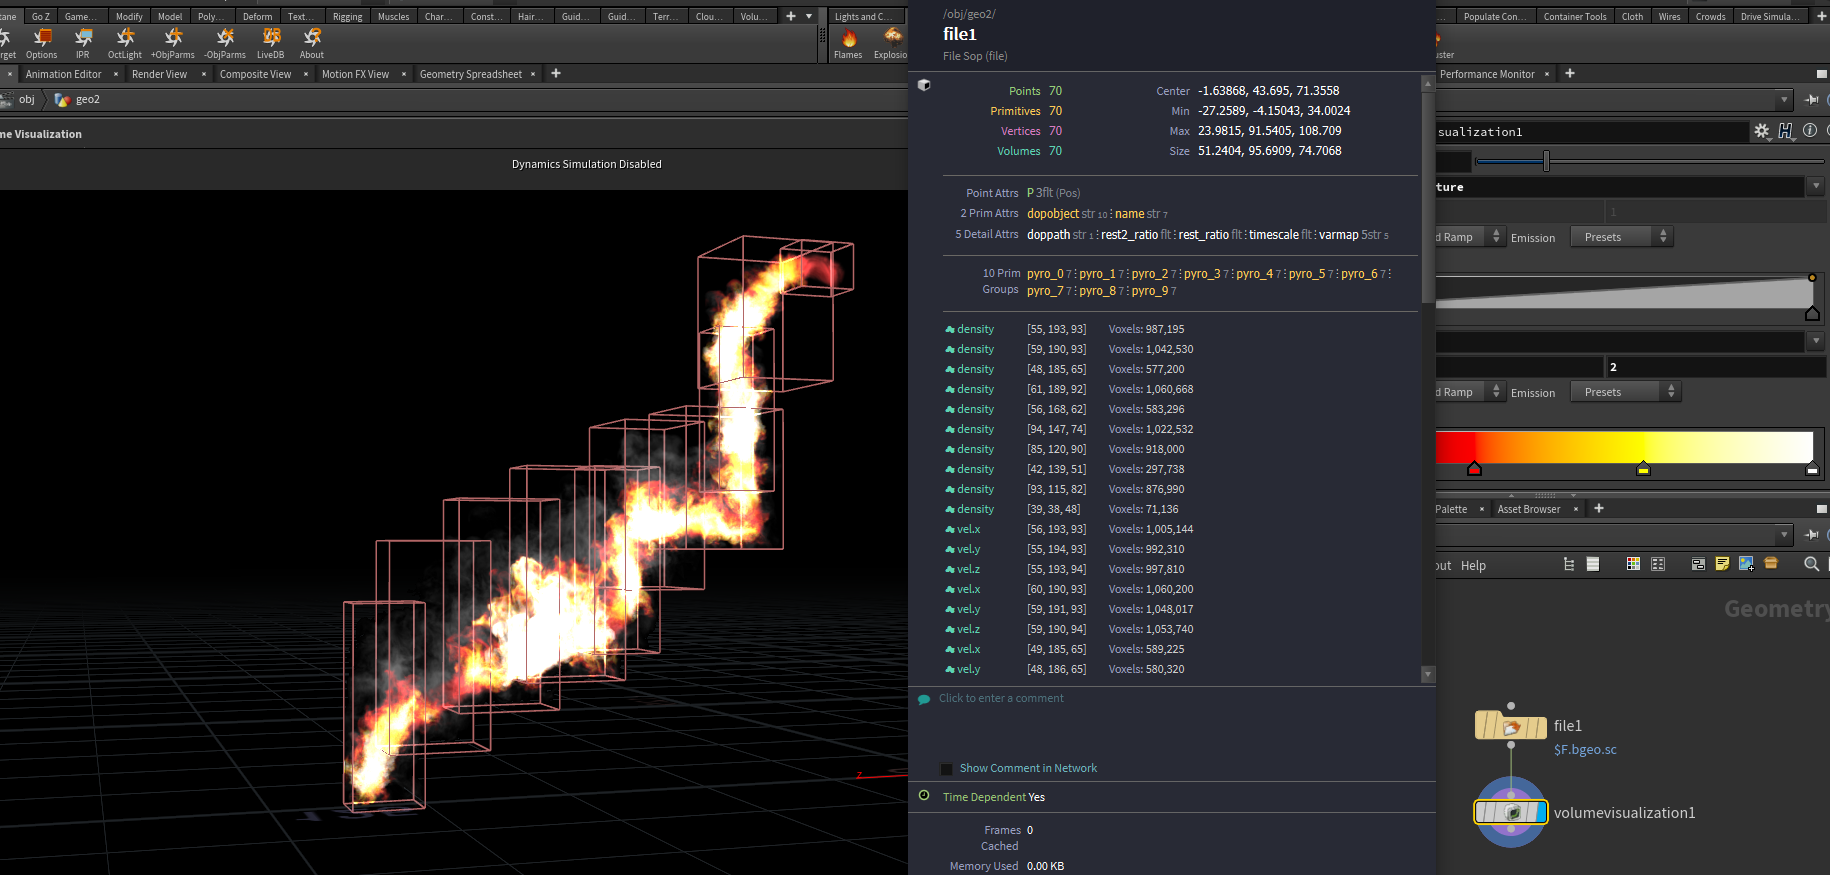Open the LiveDB shelf tool
The width and height of the screenshot is (1830, 875).
271,39
